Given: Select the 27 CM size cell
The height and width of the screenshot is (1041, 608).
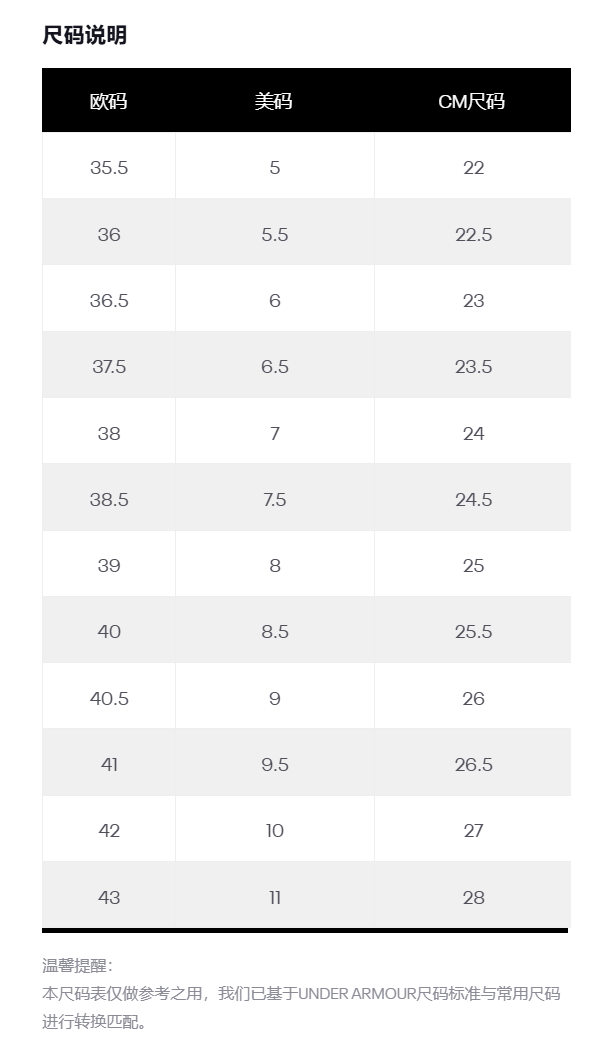Looking at the screenshot, I should (473, 830).
